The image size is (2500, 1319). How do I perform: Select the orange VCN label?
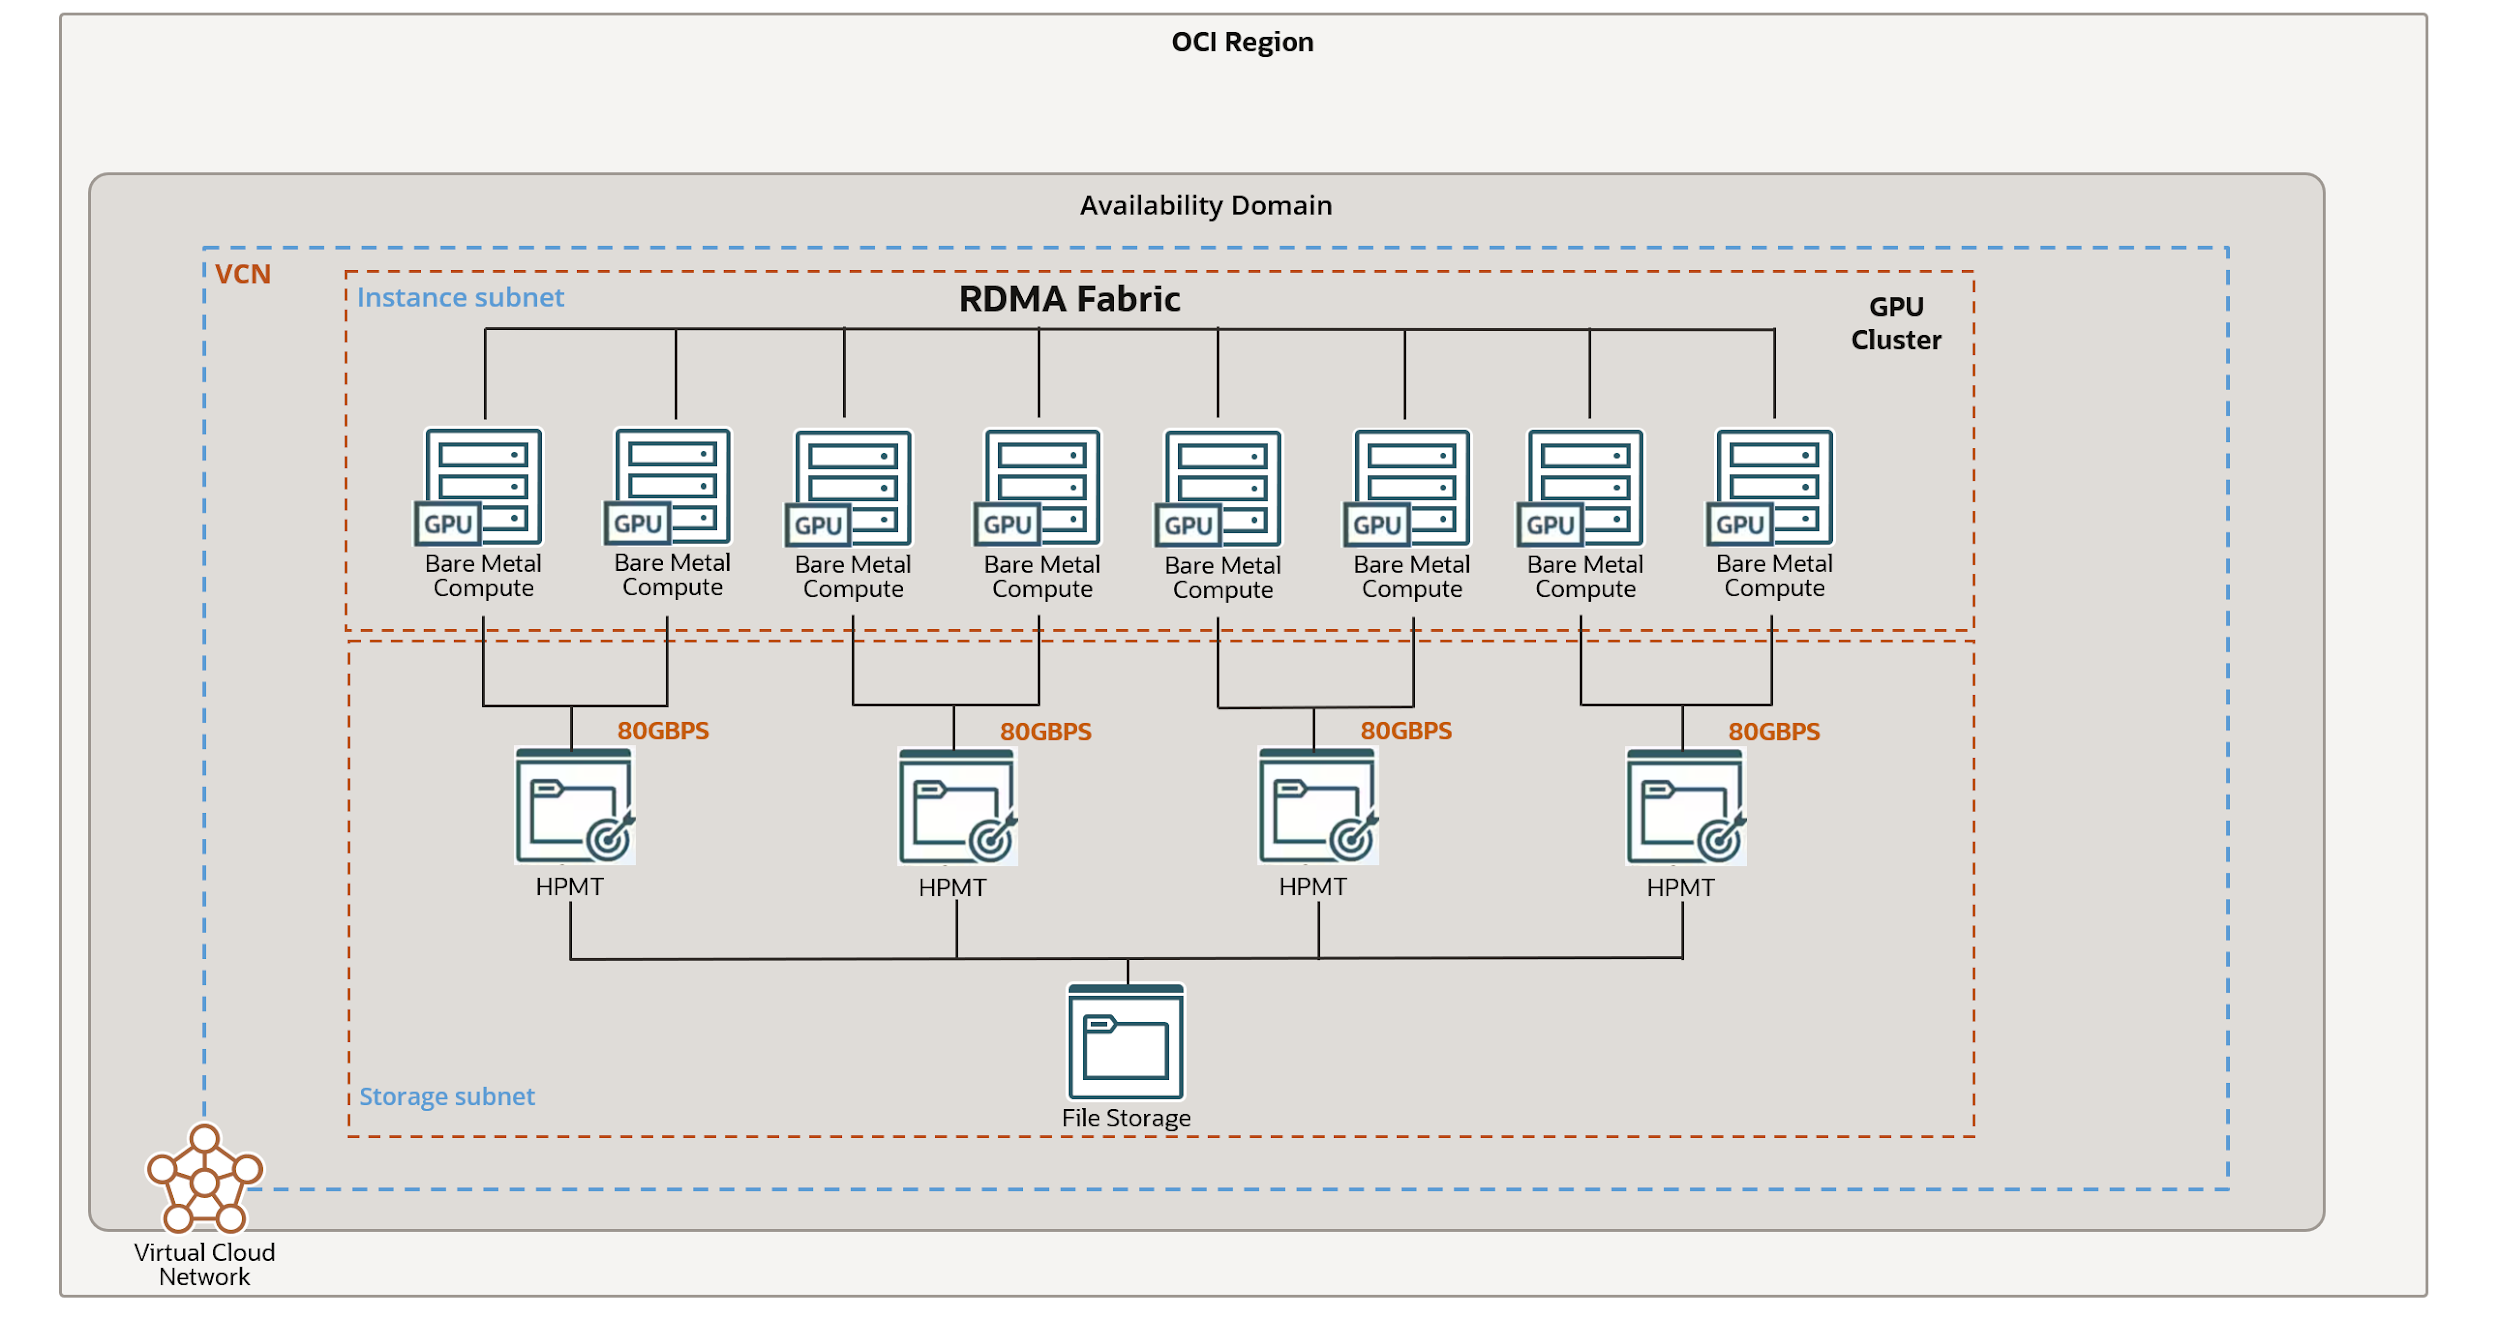(242, 274)
